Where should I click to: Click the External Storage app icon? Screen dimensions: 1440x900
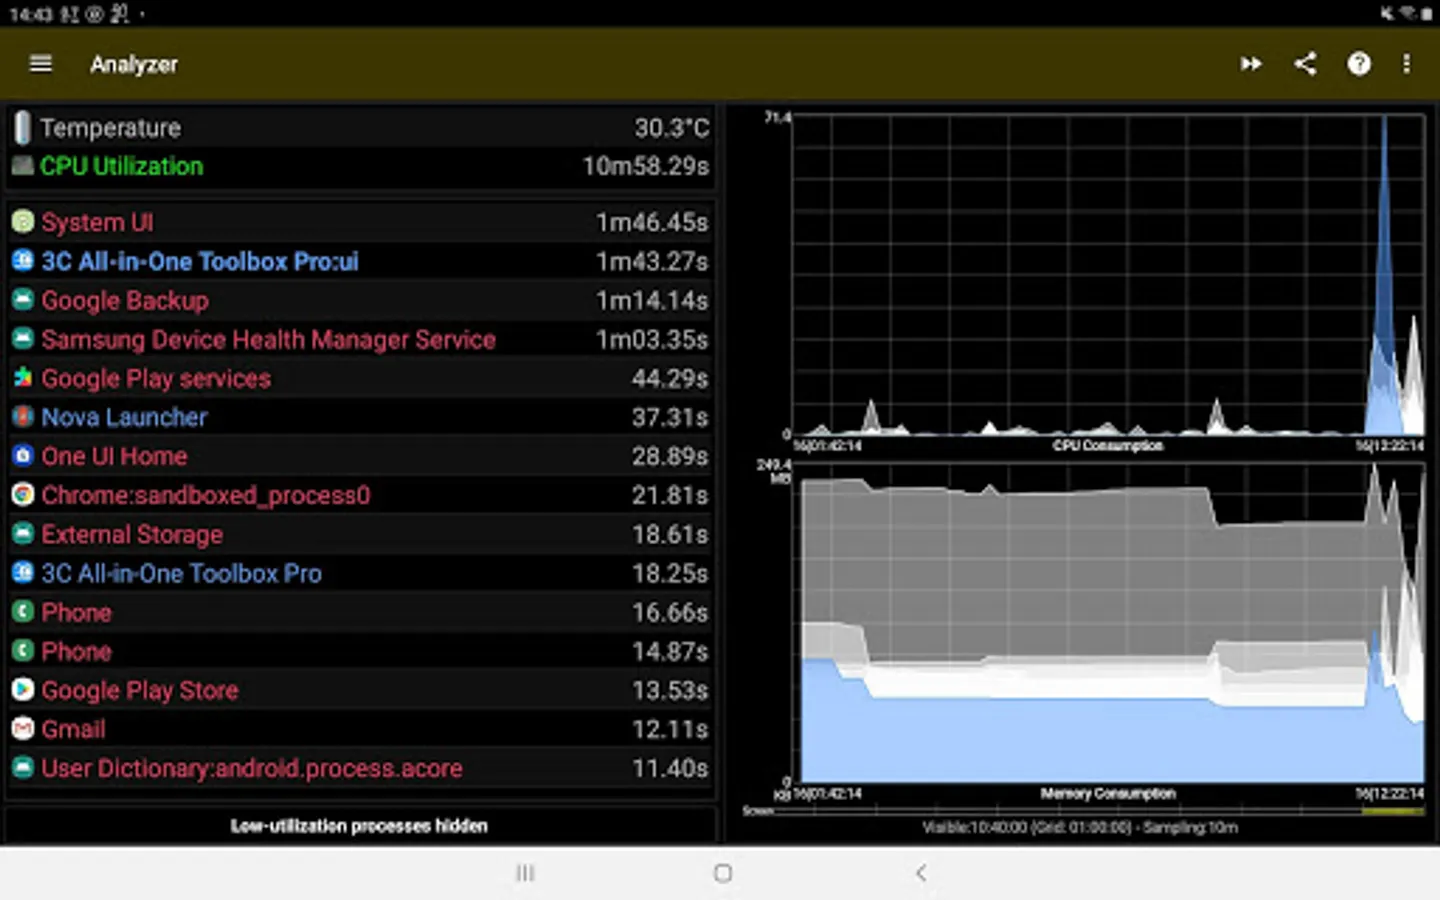(23, 534)
